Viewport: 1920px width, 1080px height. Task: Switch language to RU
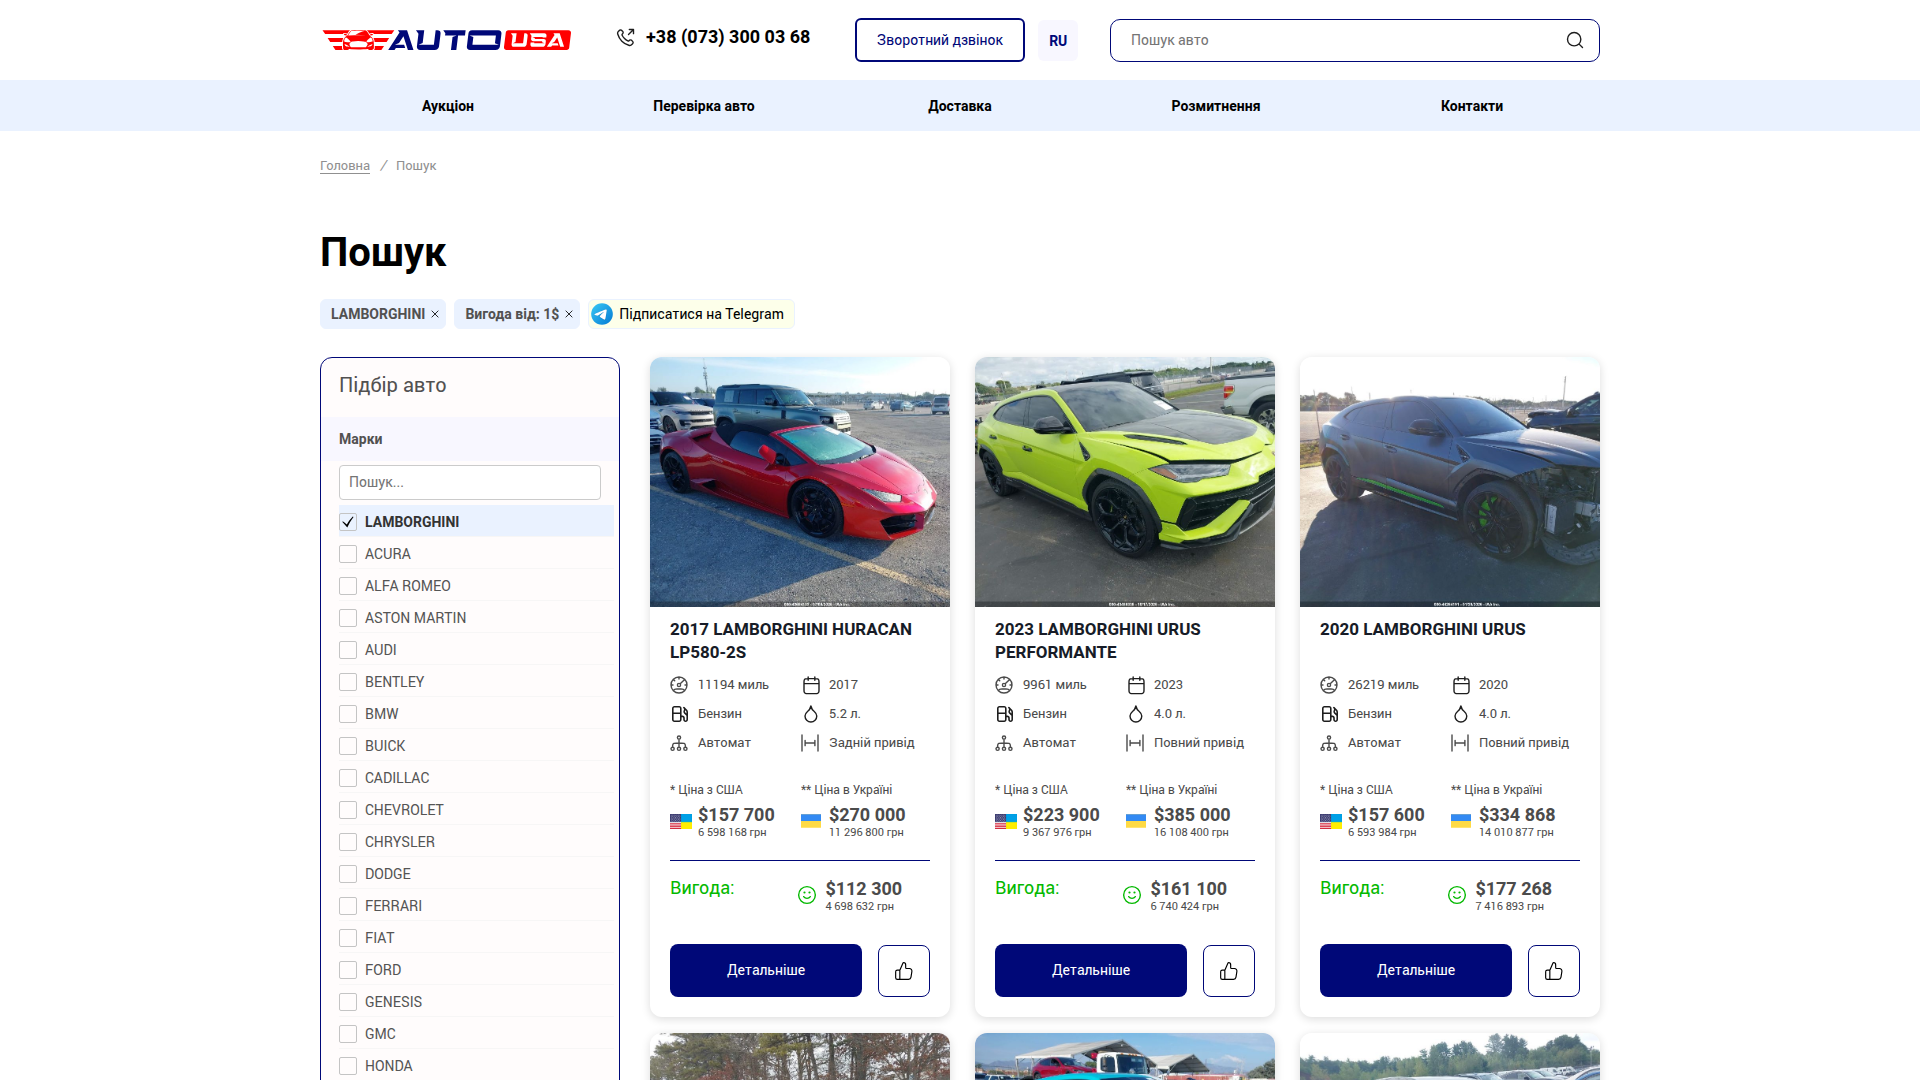pyautogui.click(x=1058, y=41)
